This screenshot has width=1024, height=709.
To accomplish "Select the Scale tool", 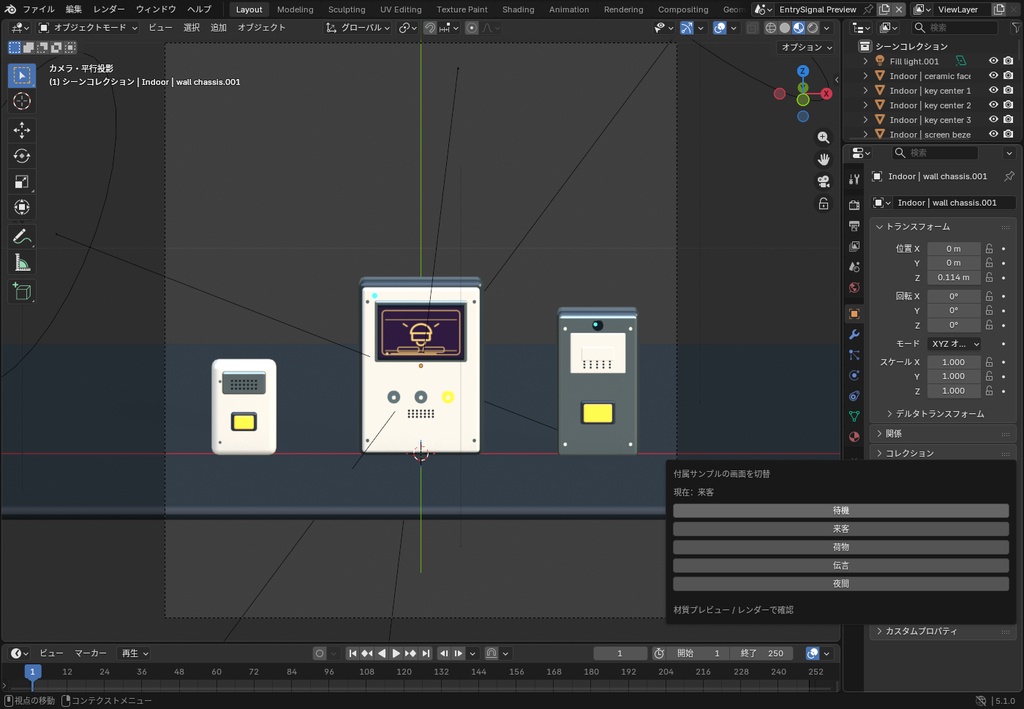I will [x=22, y=181].
